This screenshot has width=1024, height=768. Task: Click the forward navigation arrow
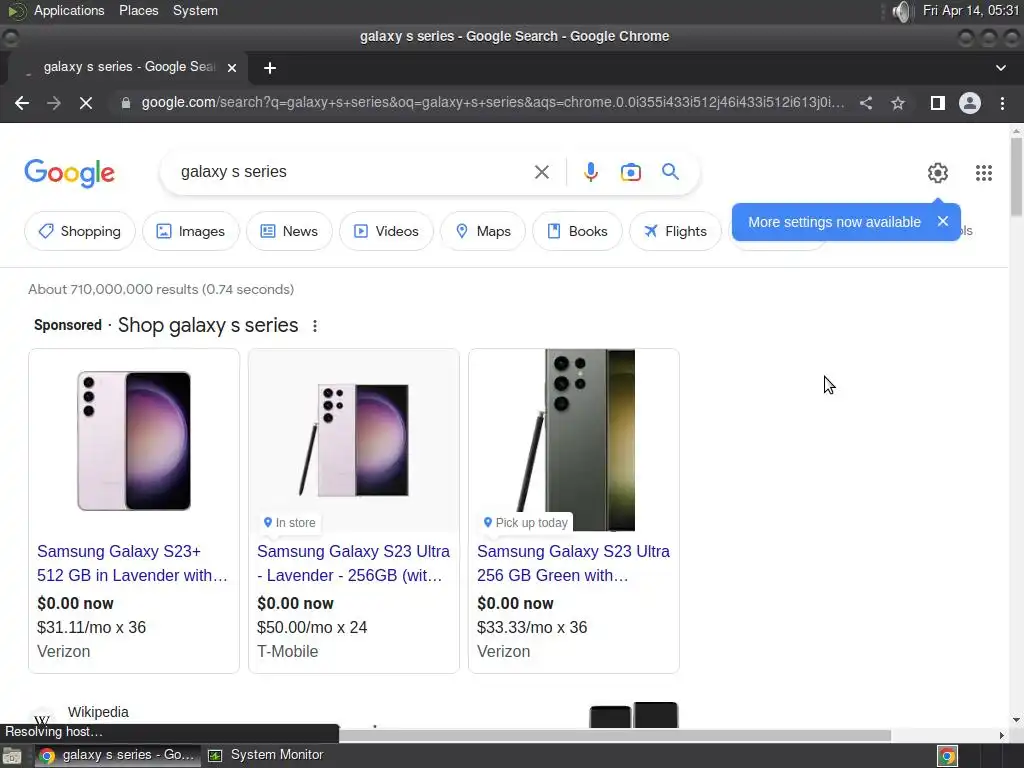click(54, 103)
